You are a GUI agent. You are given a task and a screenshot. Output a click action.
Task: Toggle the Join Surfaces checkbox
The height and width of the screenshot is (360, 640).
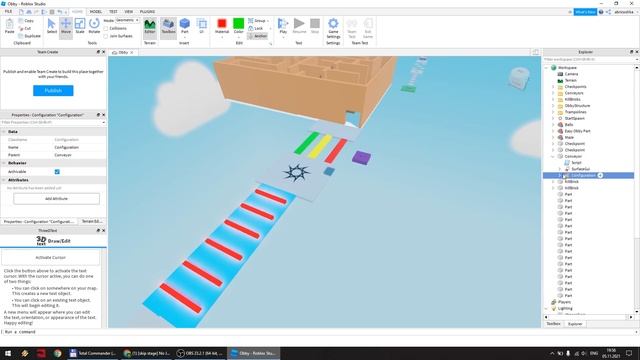pos(106,36)
